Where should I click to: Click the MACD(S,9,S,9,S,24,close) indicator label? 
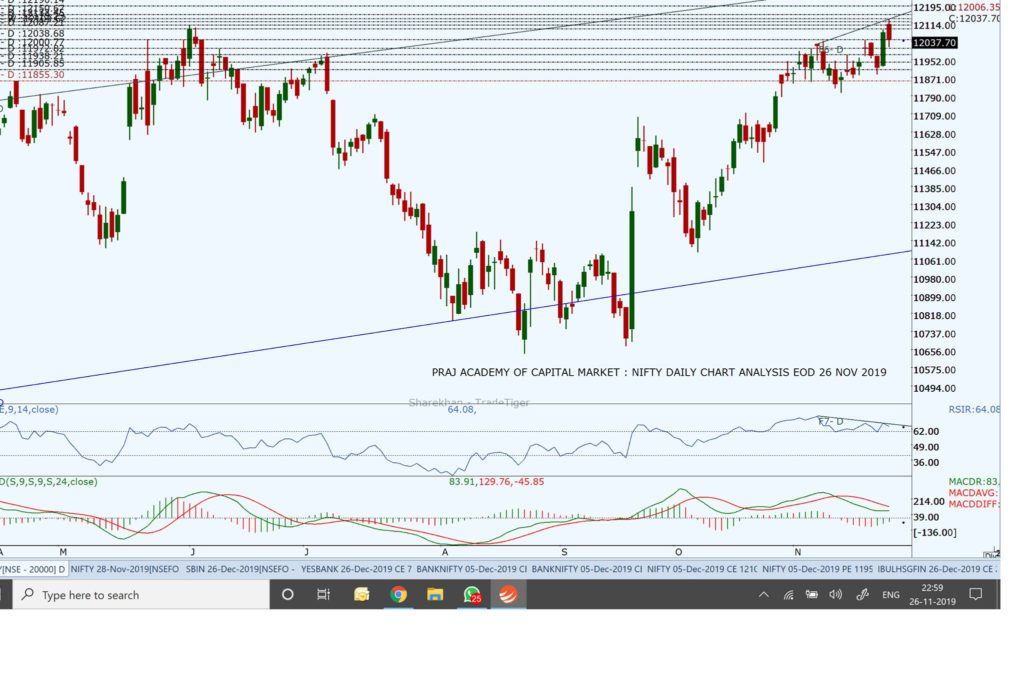tap(49, 482)
